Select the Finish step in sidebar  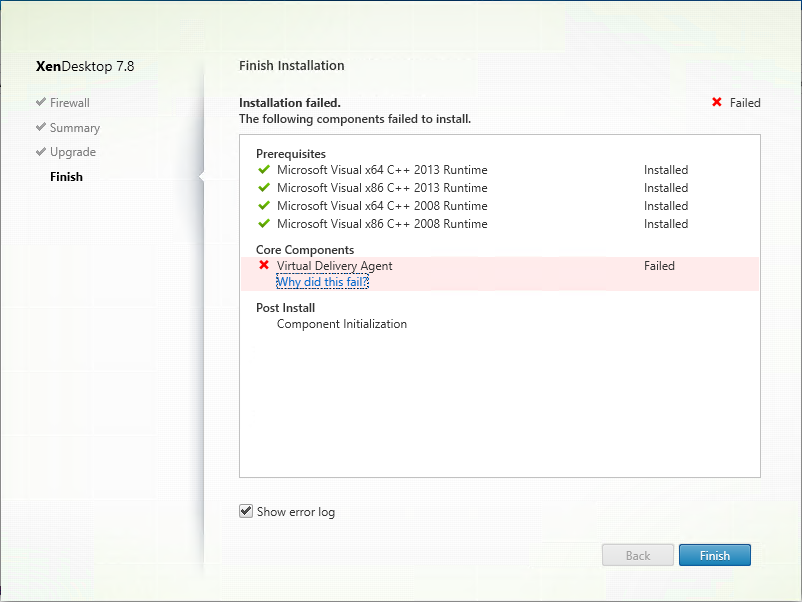[66, 177]
